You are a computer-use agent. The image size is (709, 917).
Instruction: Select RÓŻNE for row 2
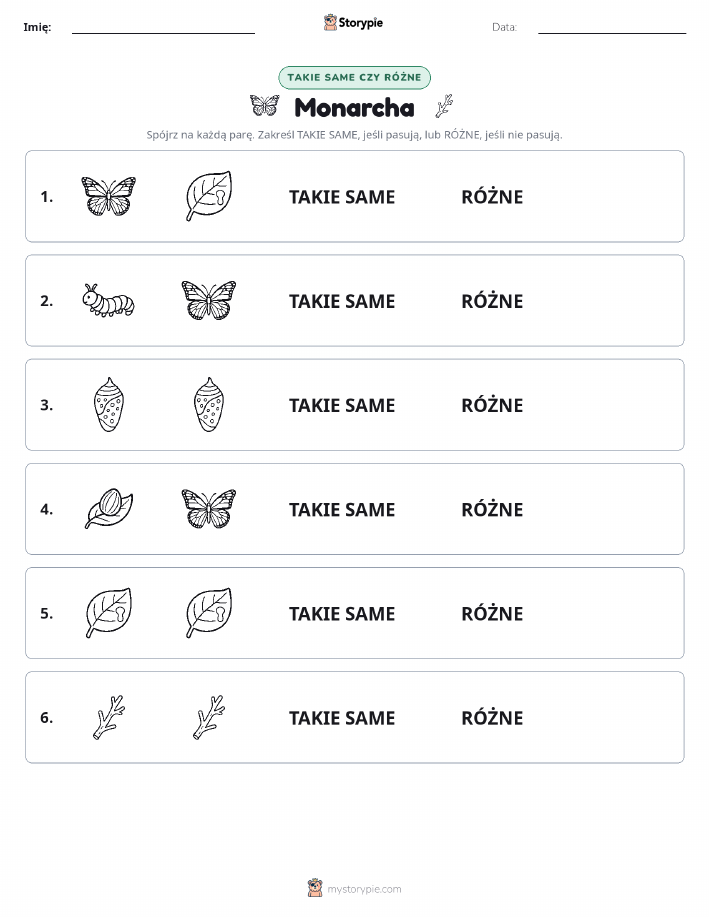pyautogui.click(x=492, y=301)
